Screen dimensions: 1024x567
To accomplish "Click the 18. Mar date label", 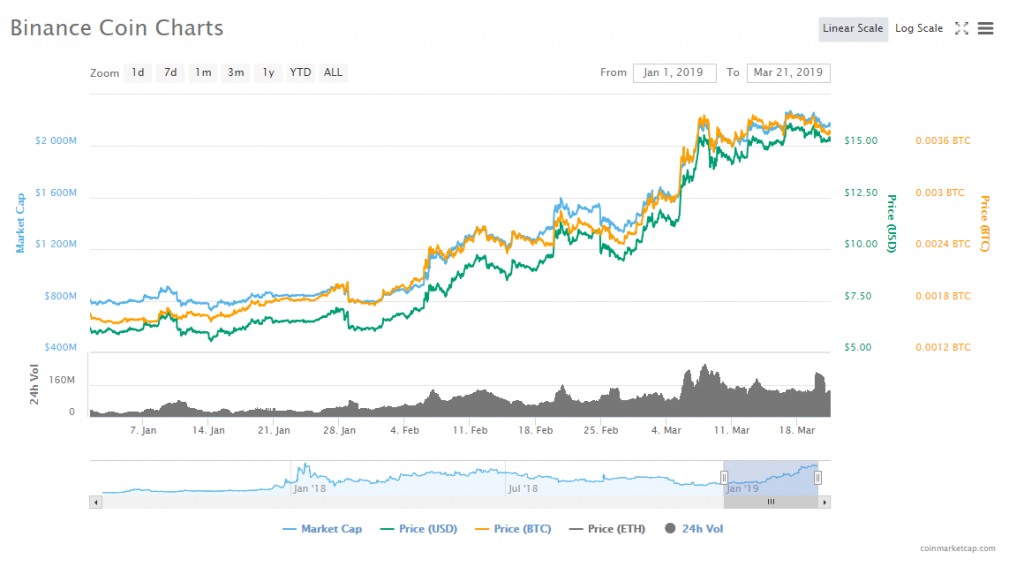I will 797,430.
